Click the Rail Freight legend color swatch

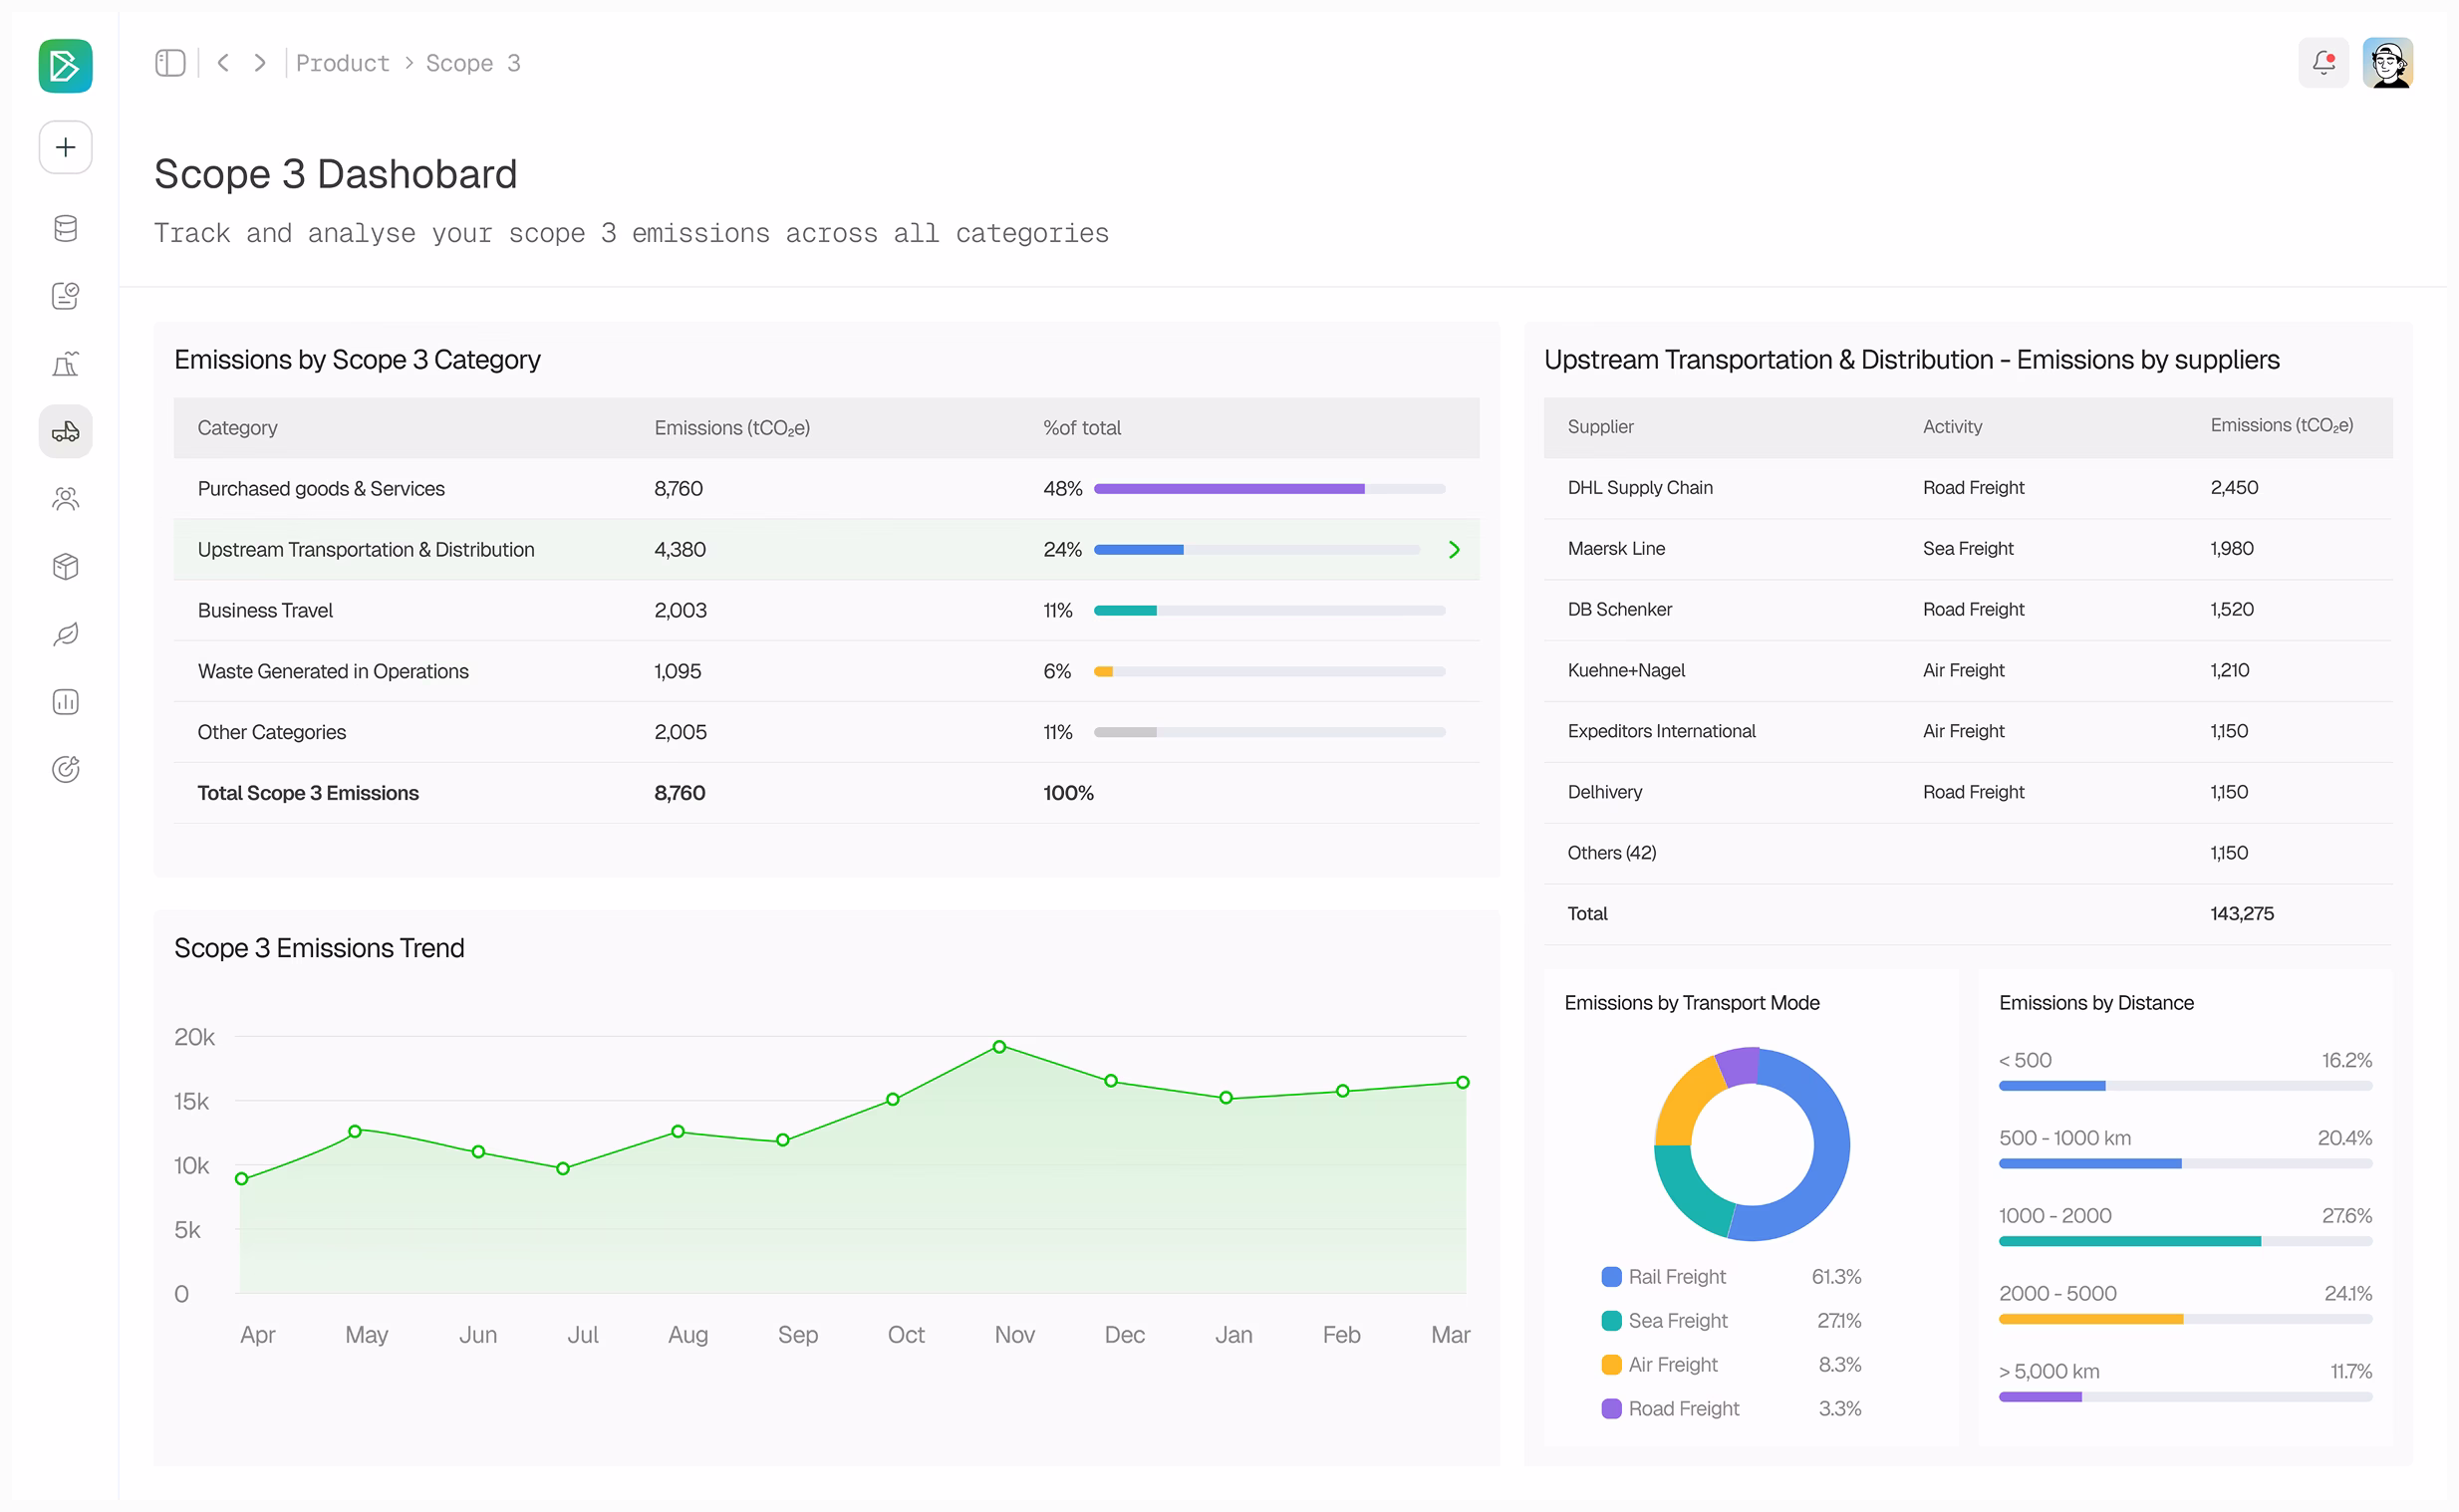pyautogui.click(x=1612, y=1278)
